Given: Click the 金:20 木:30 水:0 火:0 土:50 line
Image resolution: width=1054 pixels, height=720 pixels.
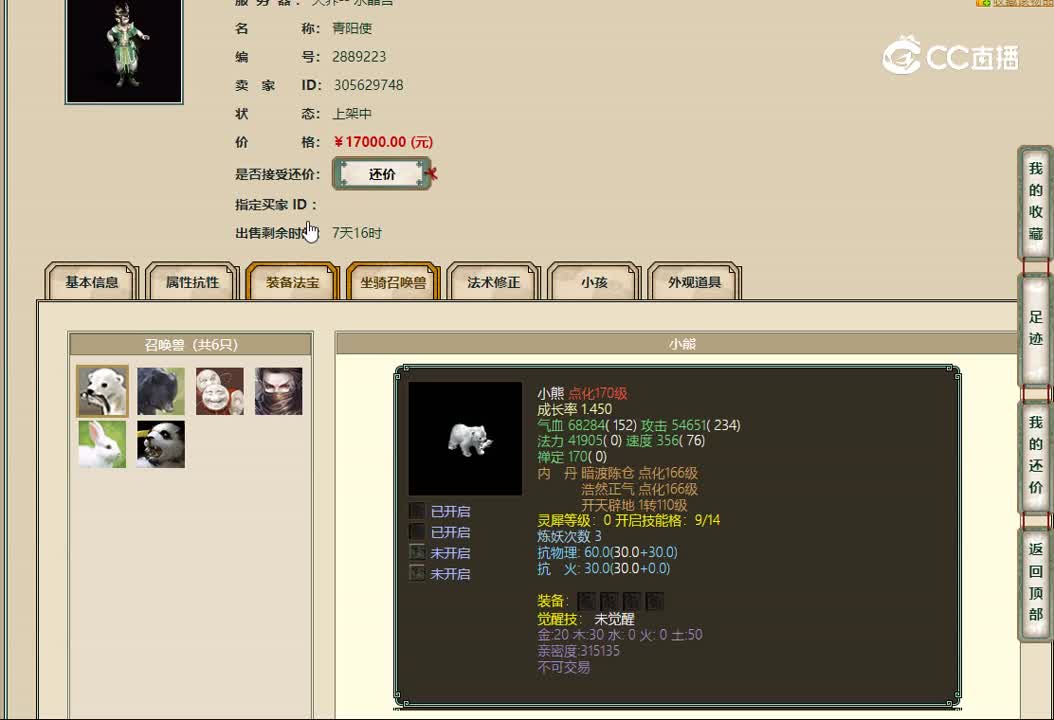Looking at the screenshot, I should 620,635.
